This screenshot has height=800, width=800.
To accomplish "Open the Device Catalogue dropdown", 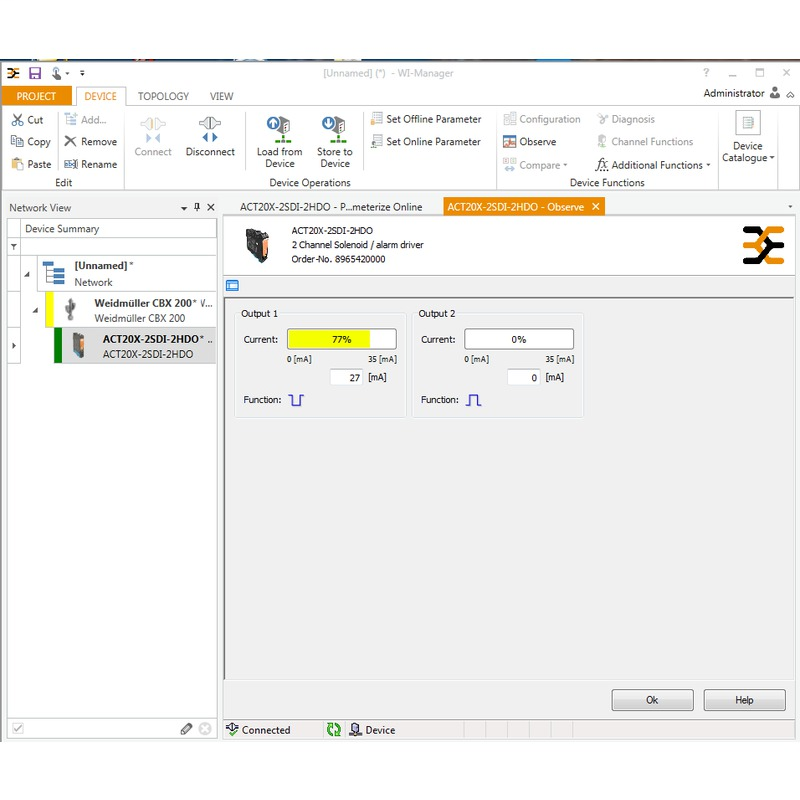I will (748, 138).
